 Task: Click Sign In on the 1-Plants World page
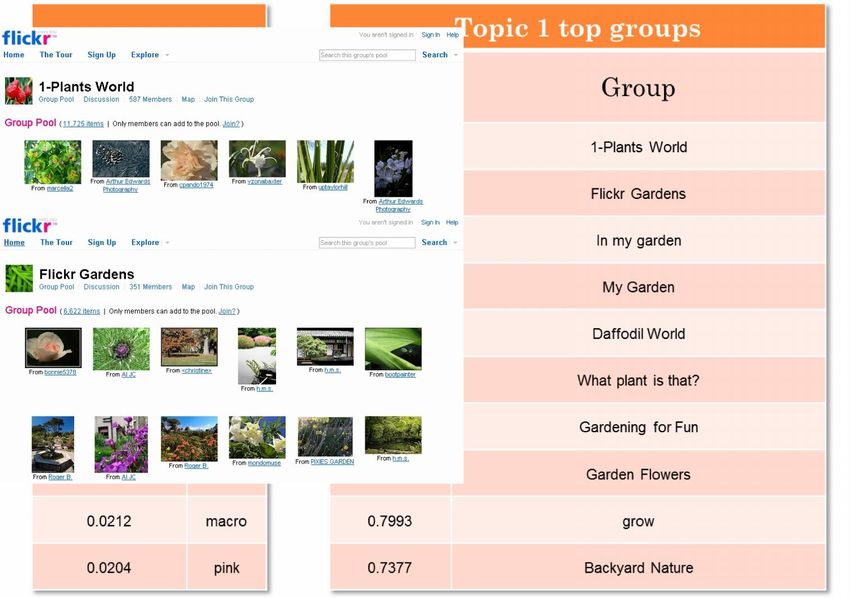tap(430, 35)
